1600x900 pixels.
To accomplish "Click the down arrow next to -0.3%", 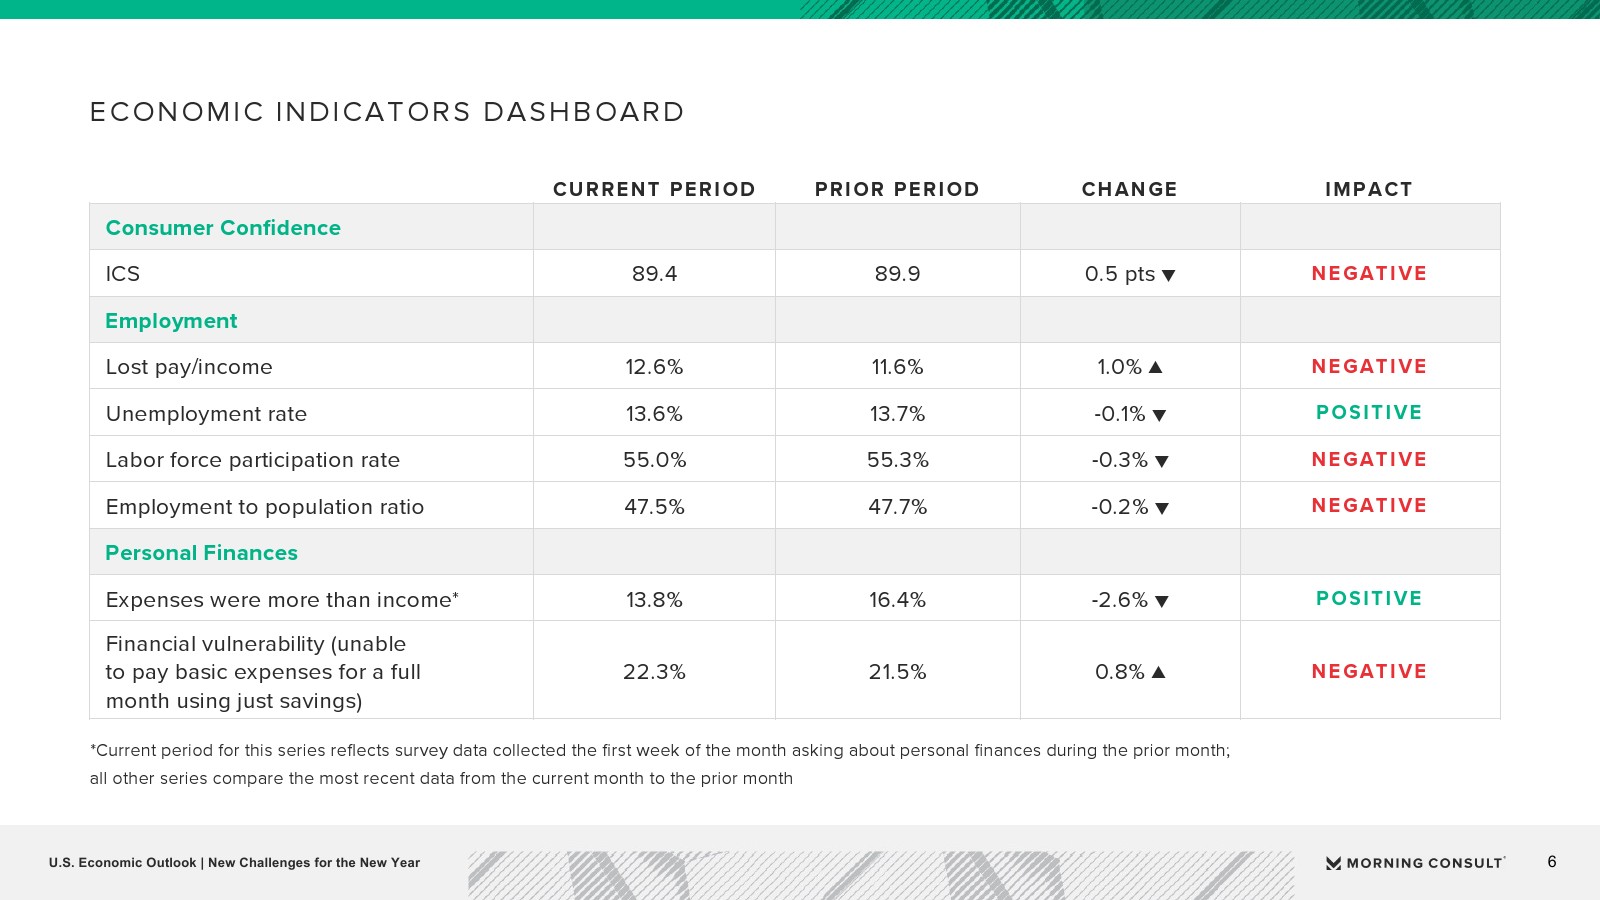I will coord(1161,462).
